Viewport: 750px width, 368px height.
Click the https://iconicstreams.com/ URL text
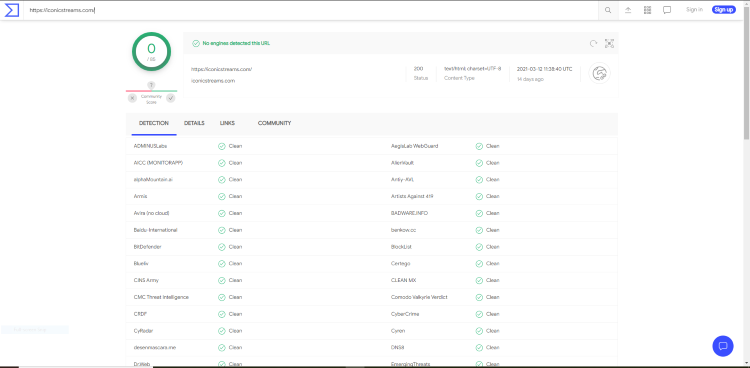tap(221, 69)
